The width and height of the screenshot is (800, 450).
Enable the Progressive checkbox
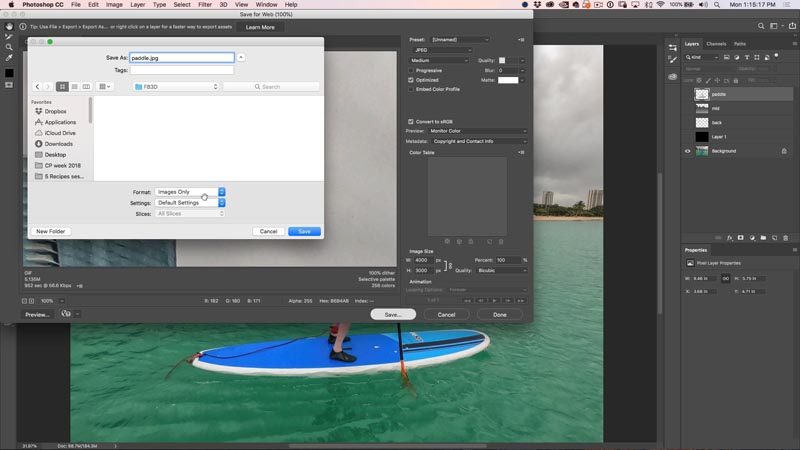tap(411, 70)
